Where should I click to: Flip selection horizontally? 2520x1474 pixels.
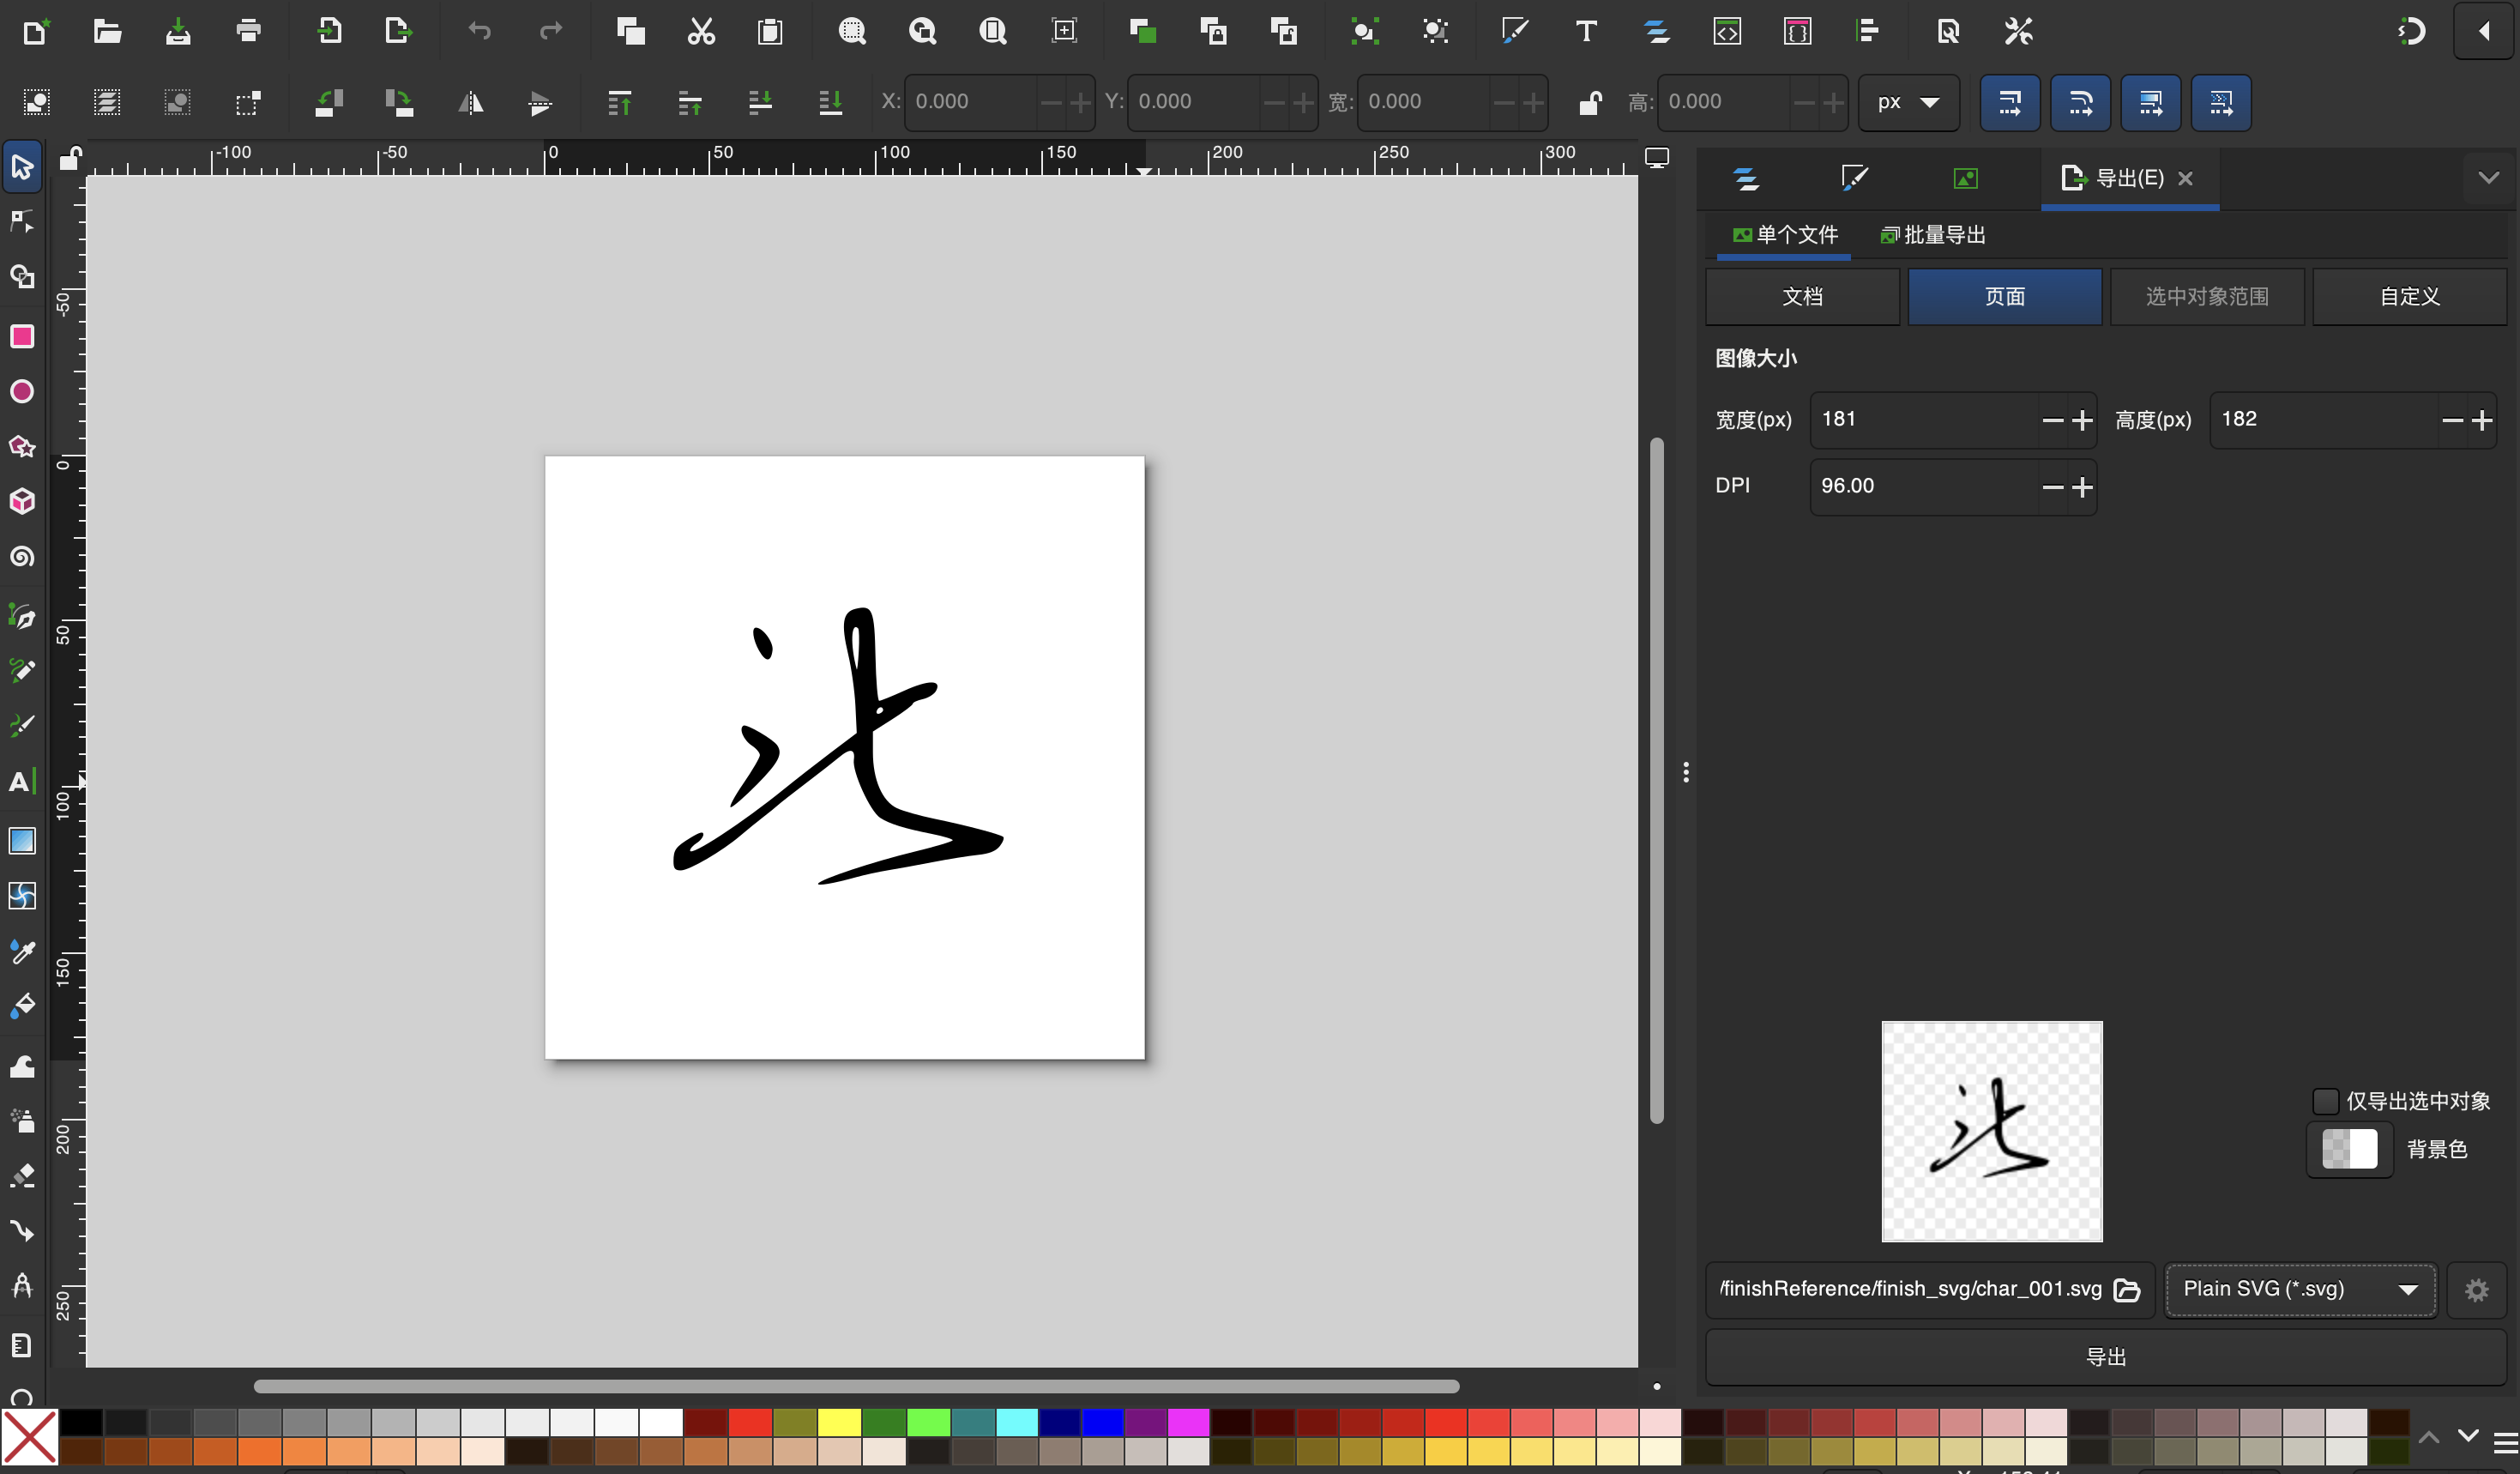[470, 102]
